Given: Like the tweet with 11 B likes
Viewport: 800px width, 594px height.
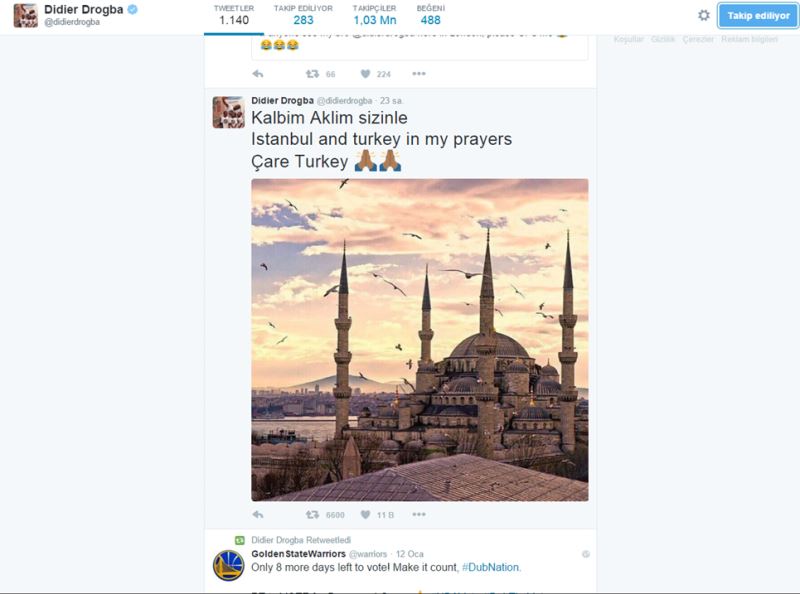Looking at the screenshot, I should click(365, 514).
